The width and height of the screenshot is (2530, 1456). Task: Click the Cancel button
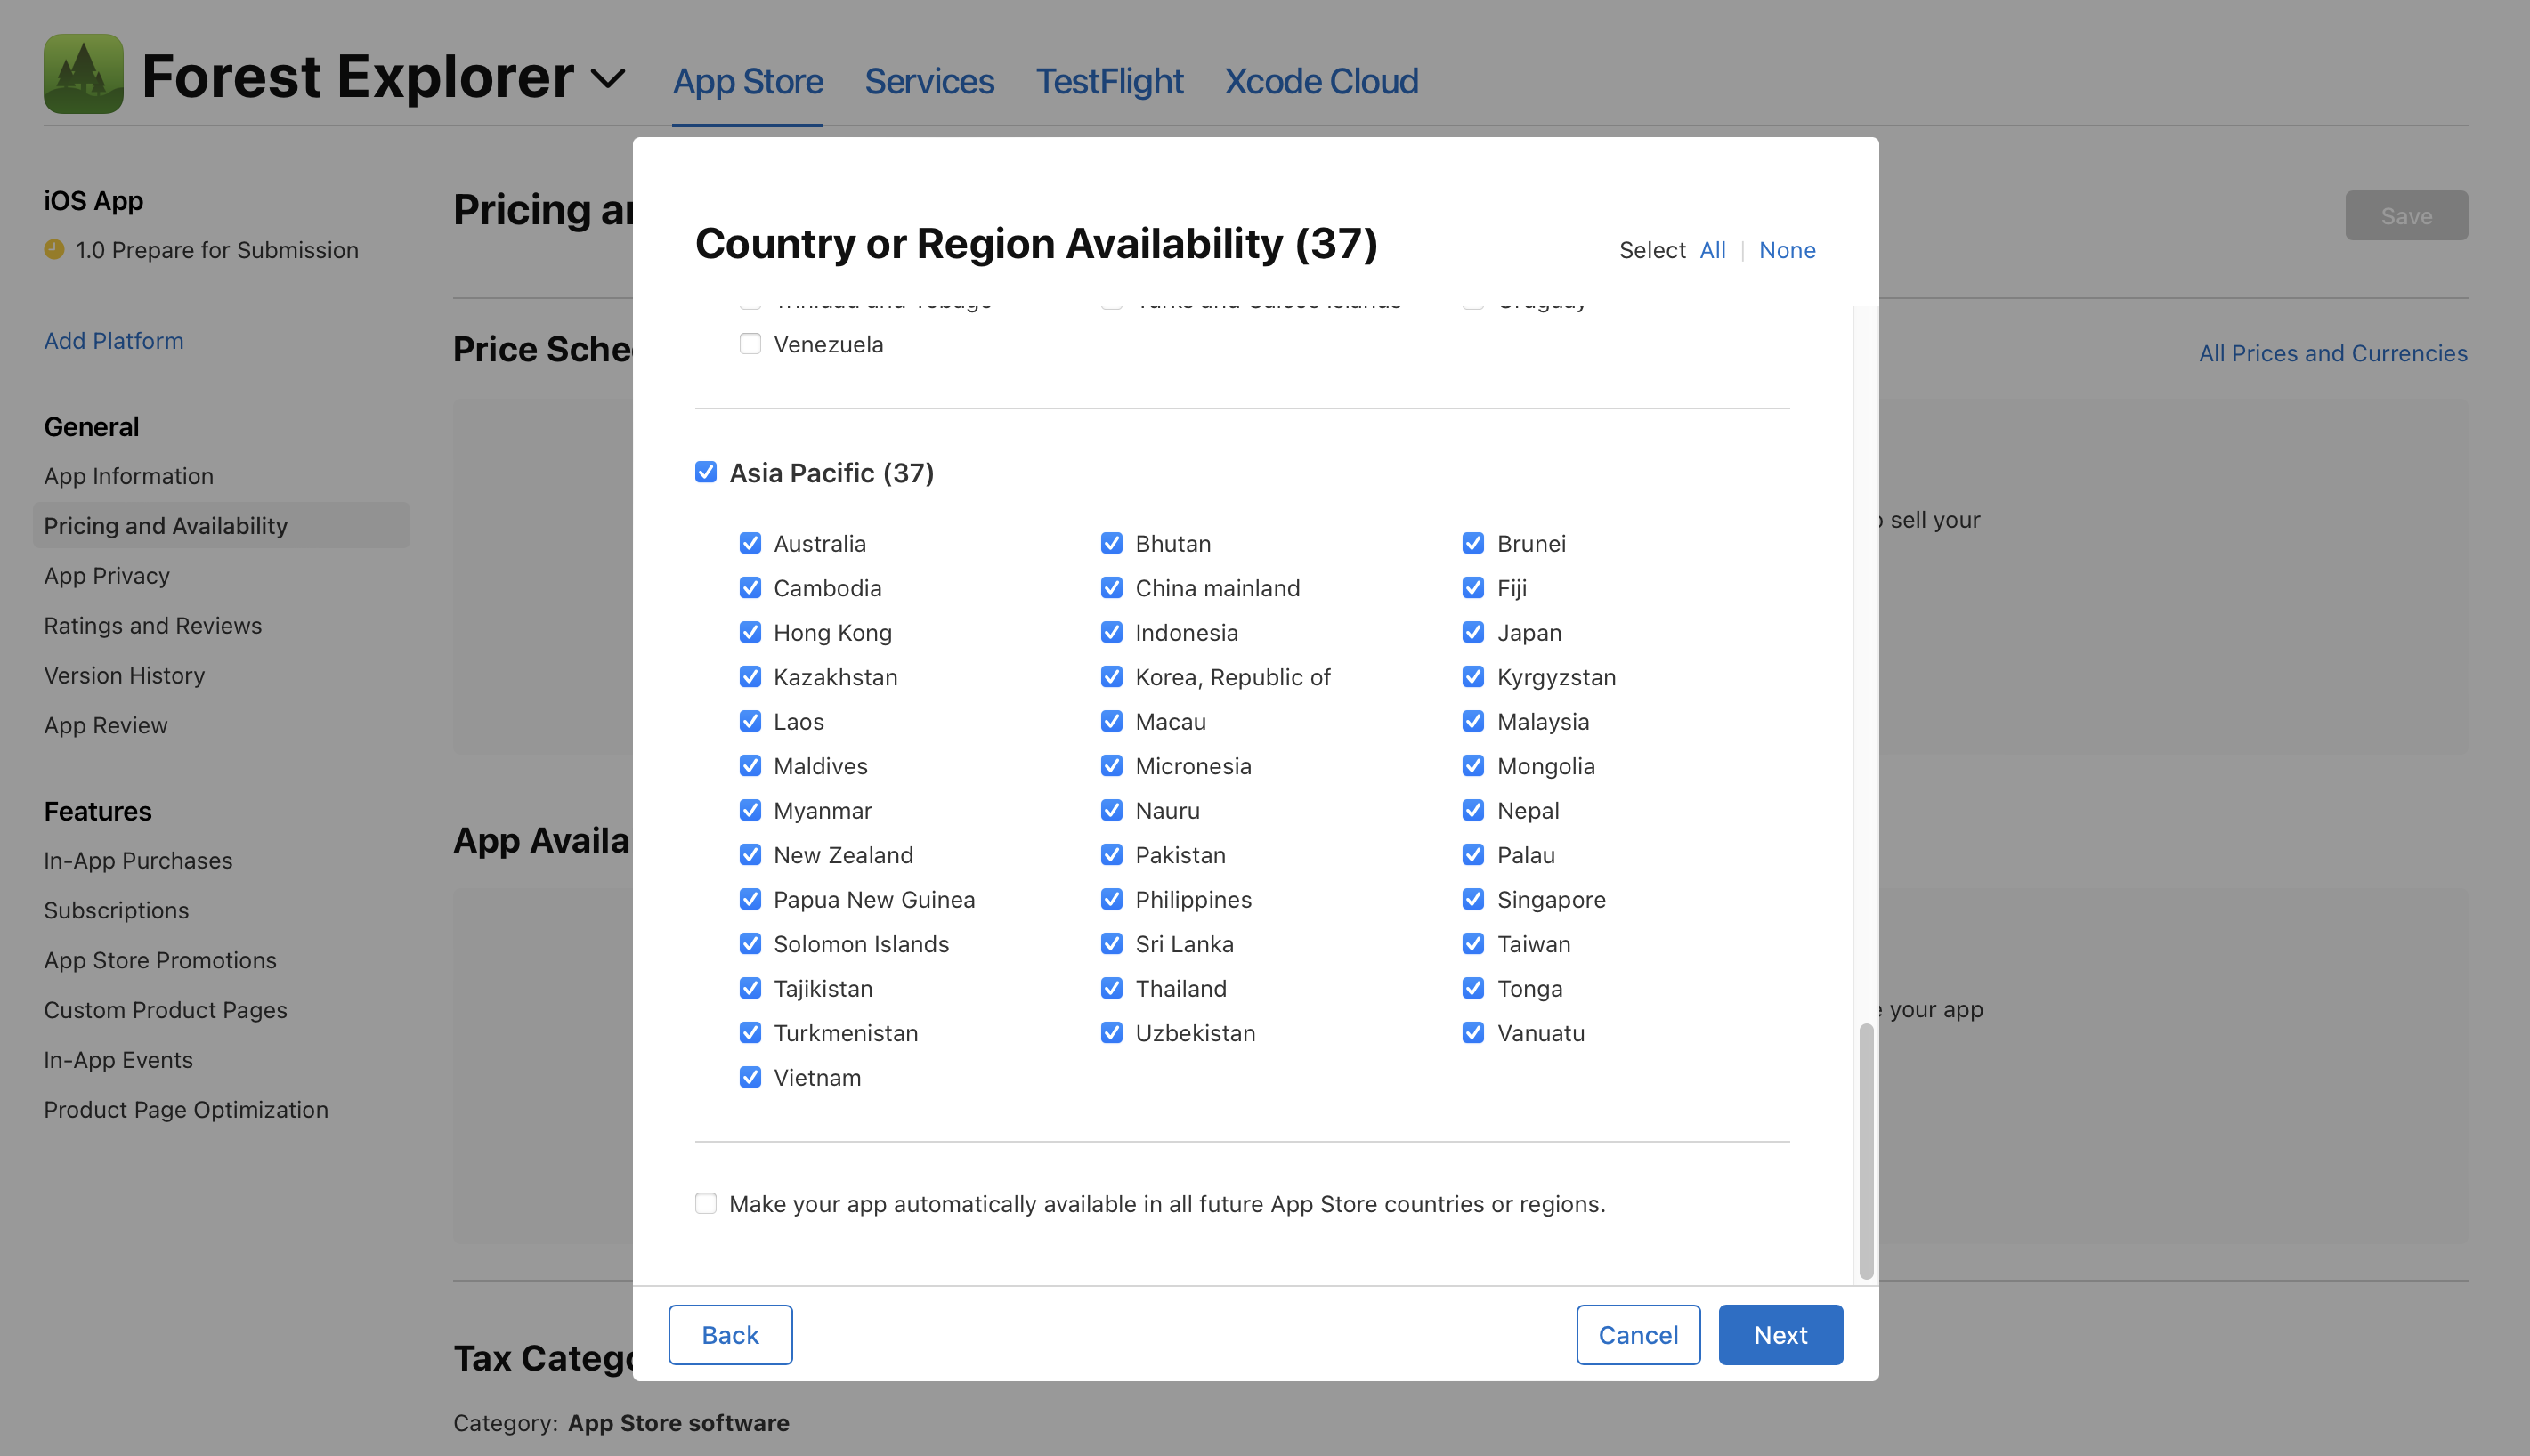tap(1638, 1334)
